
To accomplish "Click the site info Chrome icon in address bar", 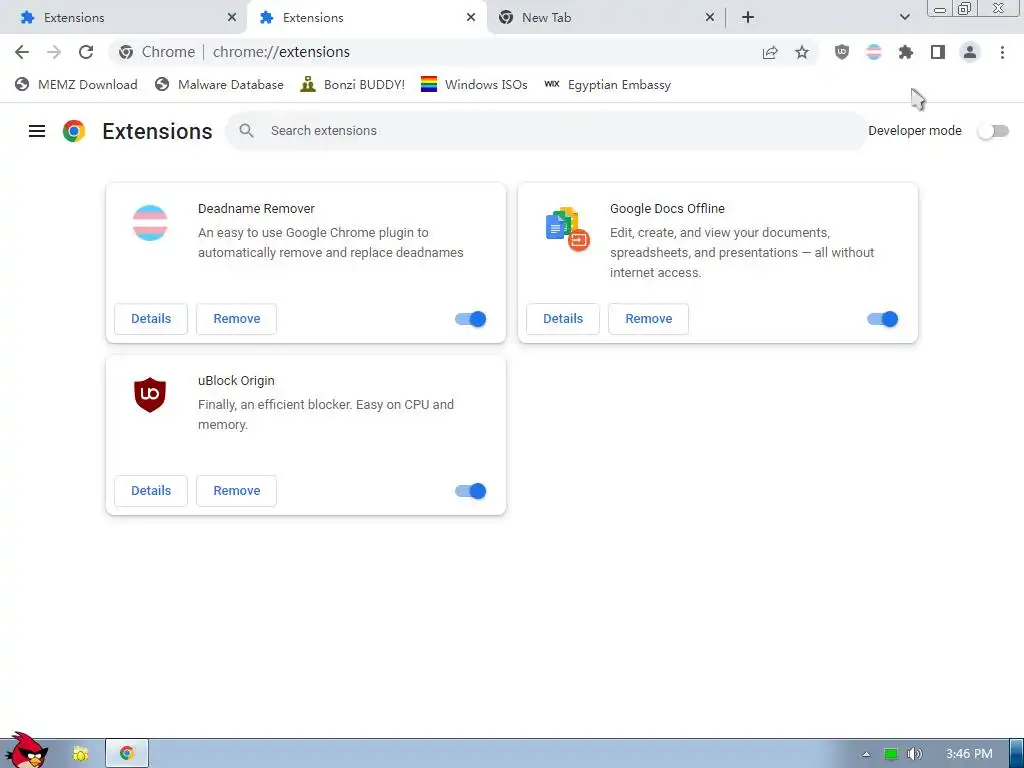I will [126, 52].
